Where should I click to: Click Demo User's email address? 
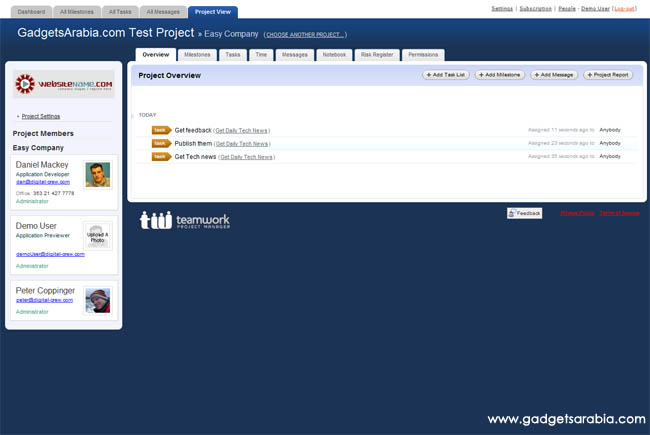tap(50, 254)
